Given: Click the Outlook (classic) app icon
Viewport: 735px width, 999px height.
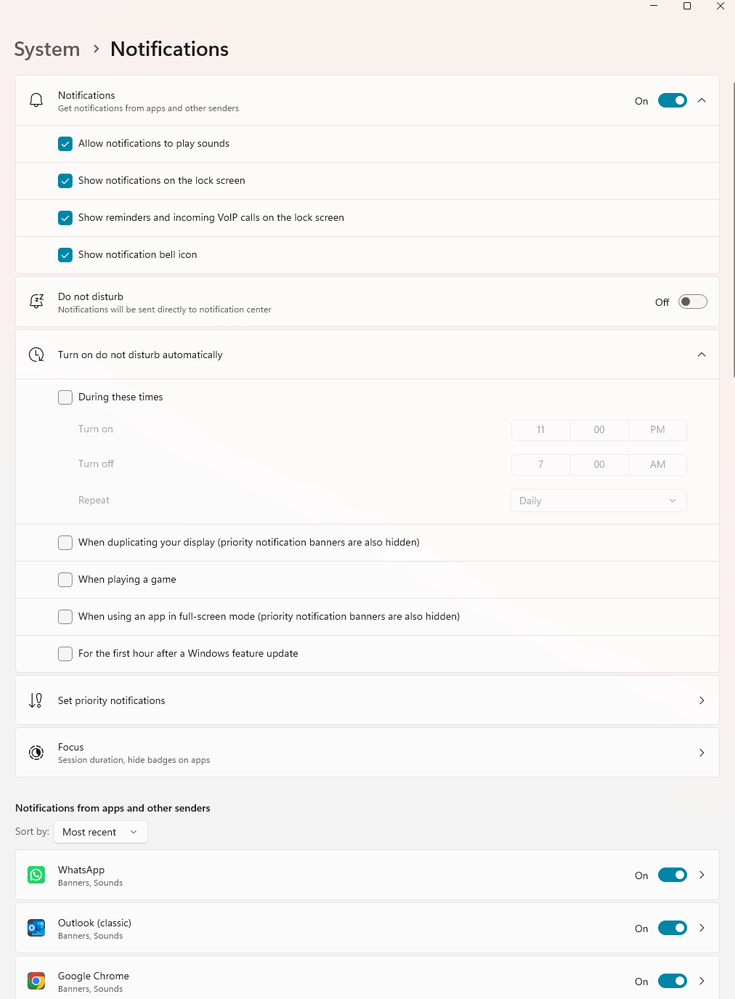Looking at the screenshot, I should pyautogui.click(x=37, y=928).
